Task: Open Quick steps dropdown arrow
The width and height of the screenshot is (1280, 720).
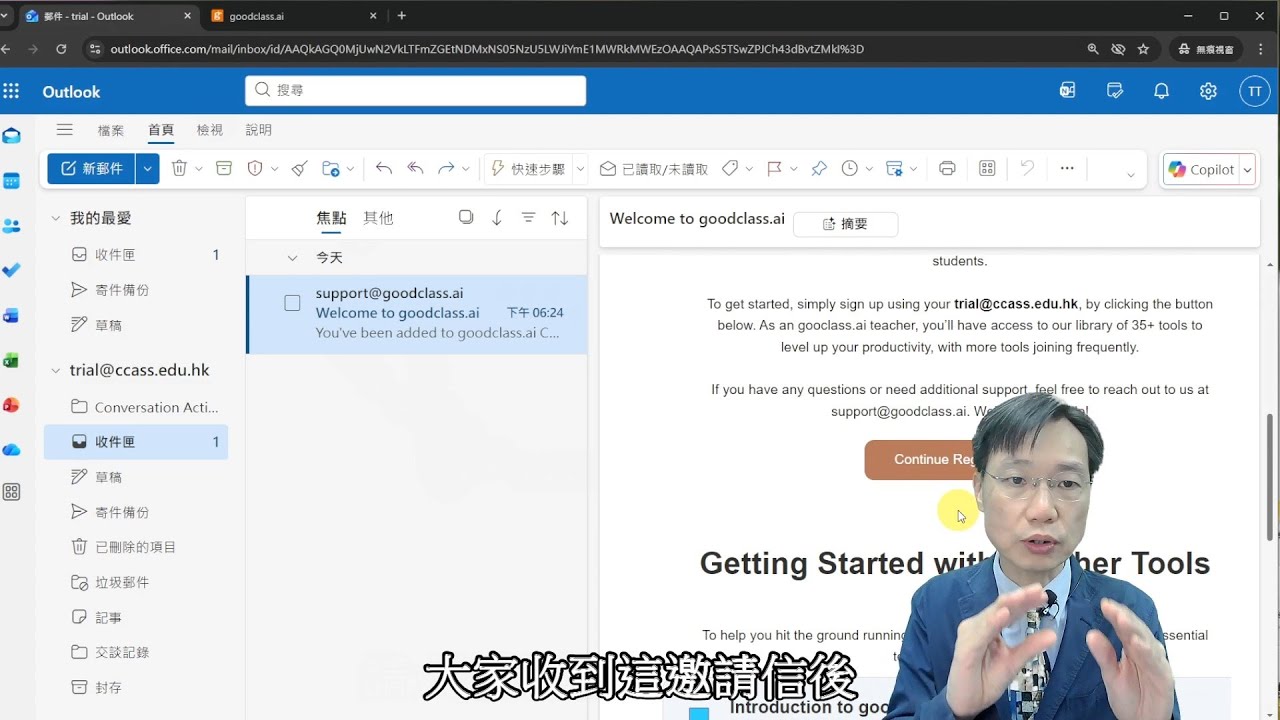Action: (580, 169)
